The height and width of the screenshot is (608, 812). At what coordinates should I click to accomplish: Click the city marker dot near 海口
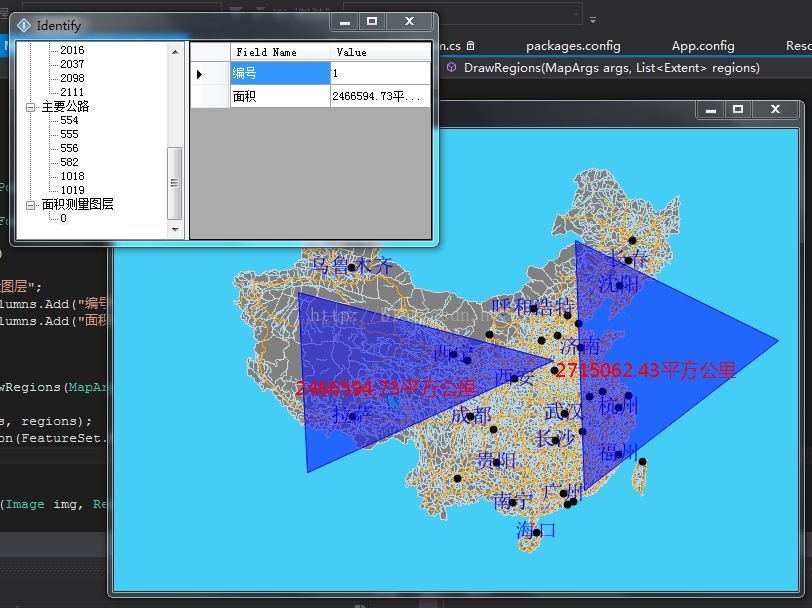click(537, 533)
